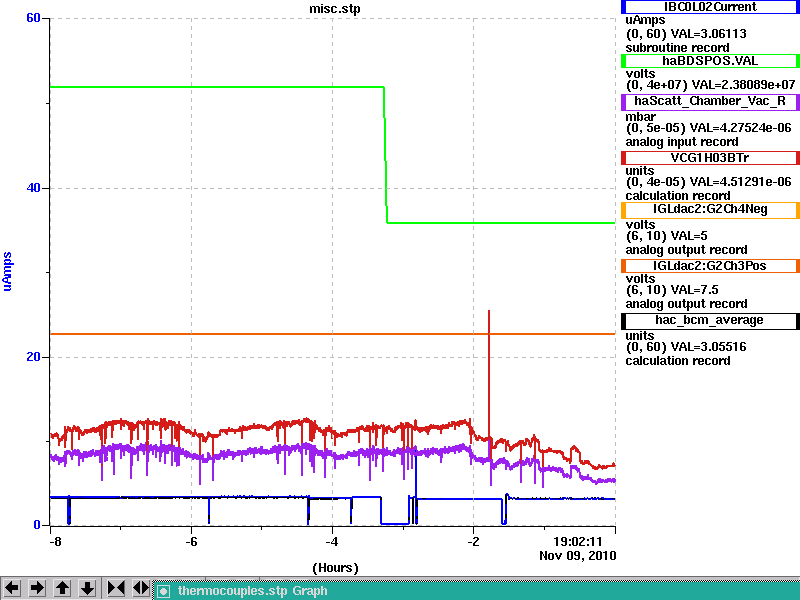Click the y-axis tick label 40
The width and height of the screenshot is (800, 600).
click(33, 188)
